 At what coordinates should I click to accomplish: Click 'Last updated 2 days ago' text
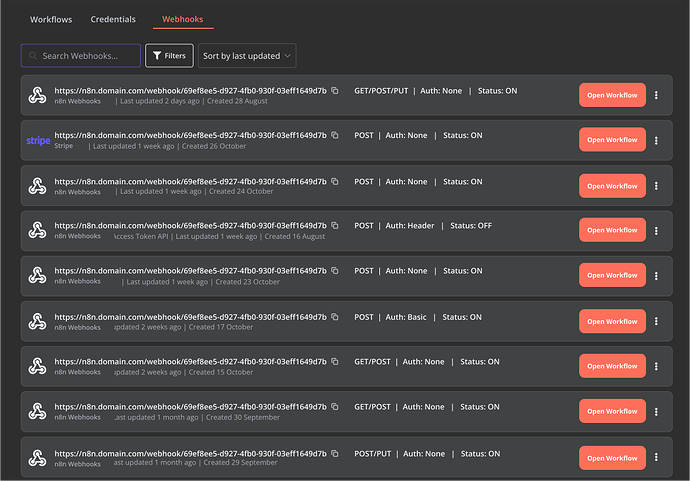click(x=160, y=101)
